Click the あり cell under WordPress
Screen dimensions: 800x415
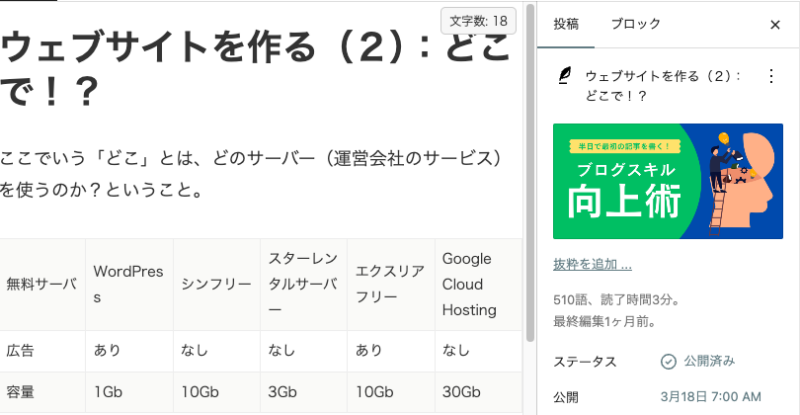(129, 351)
